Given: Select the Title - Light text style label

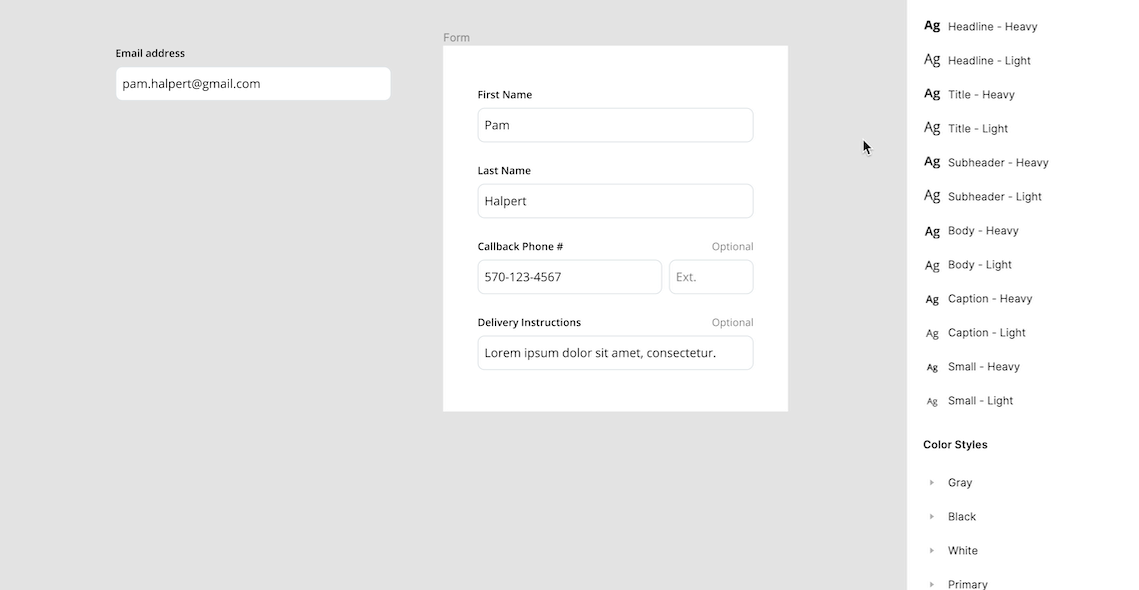Looking at the screenshot, I should click(978, 129).
